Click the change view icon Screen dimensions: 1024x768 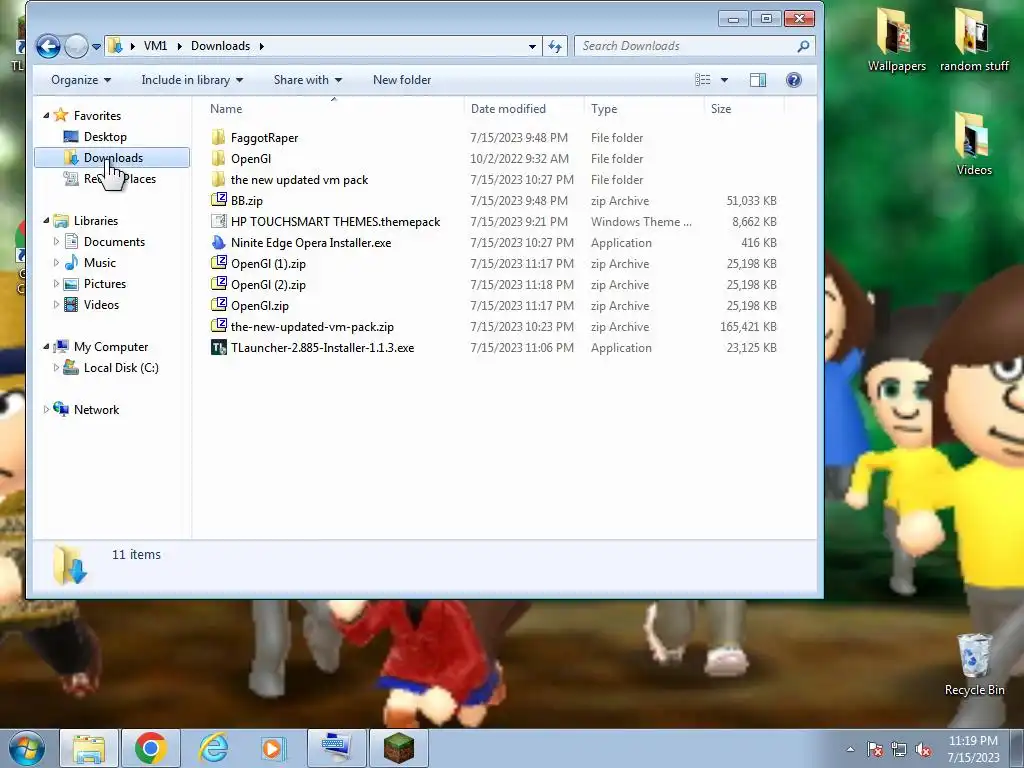click(703, 80)
